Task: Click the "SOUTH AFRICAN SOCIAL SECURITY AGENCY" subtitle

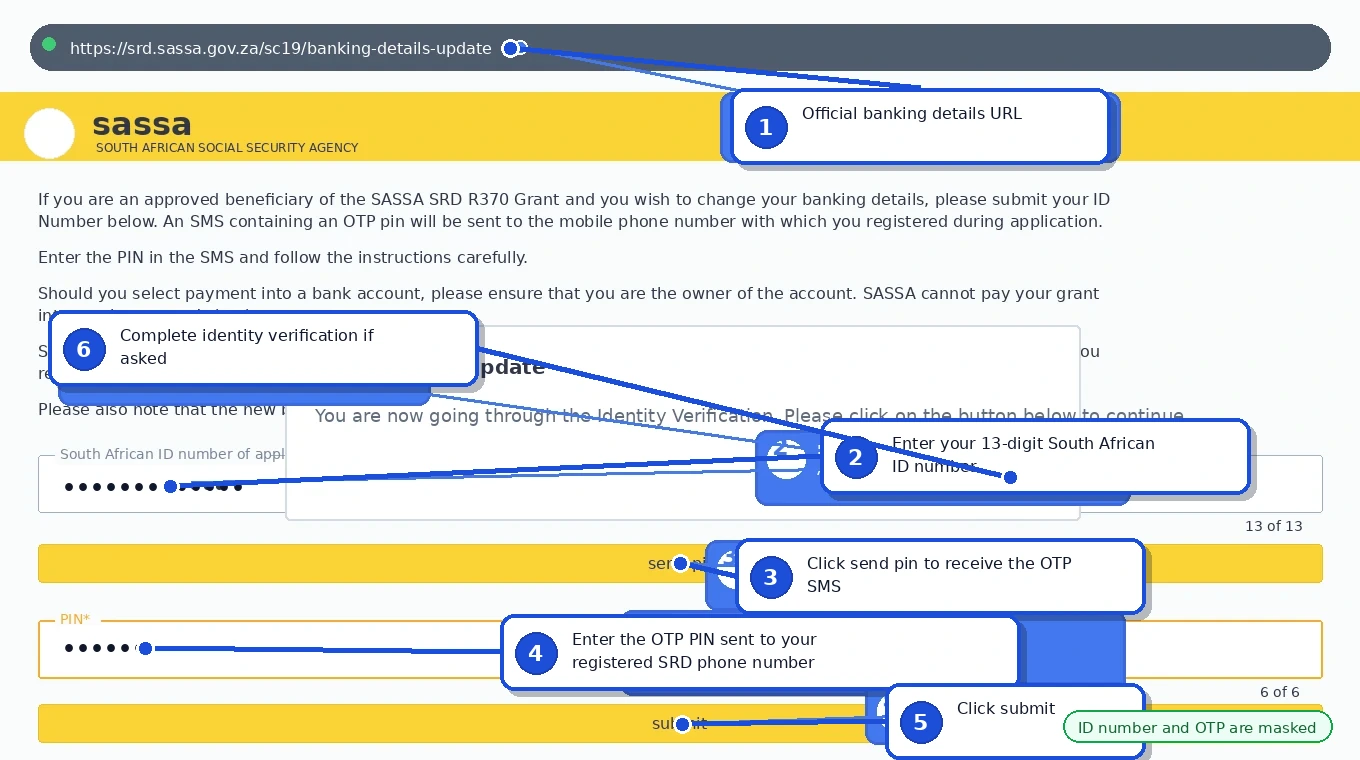Action: (227, 147)
